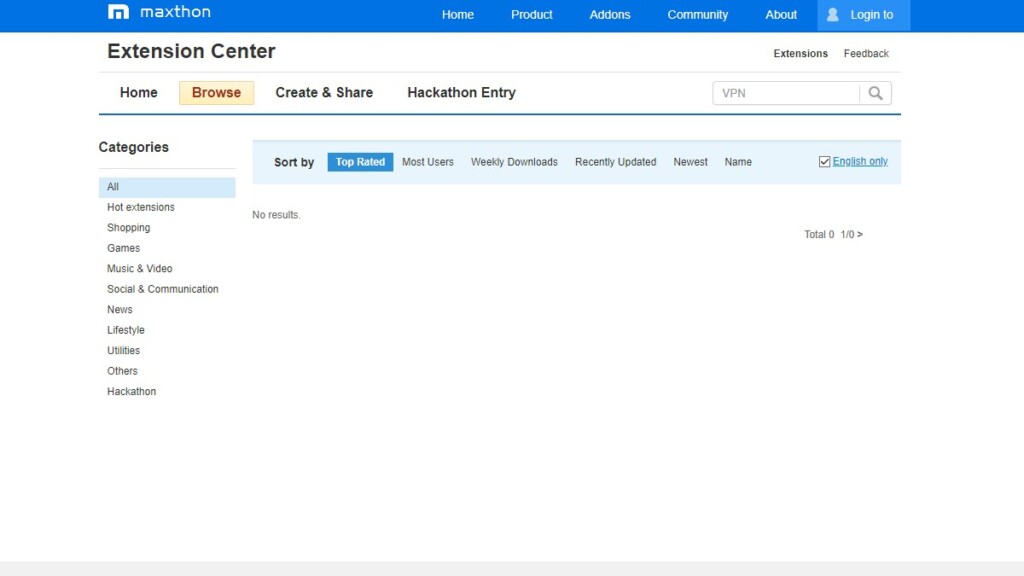The image size is (1024, 576).
Task: Select the Browse tab
Action: click(216, 93)
